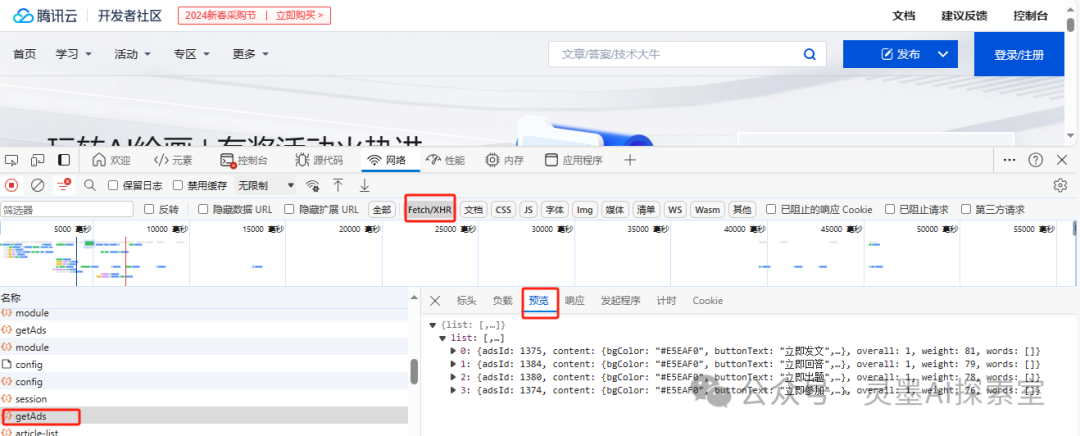Image resolution: width=1080 pixels, height=436 pixels.
Task: Close the request details panel
Action: pyautogui.click(x=435, y=301)
